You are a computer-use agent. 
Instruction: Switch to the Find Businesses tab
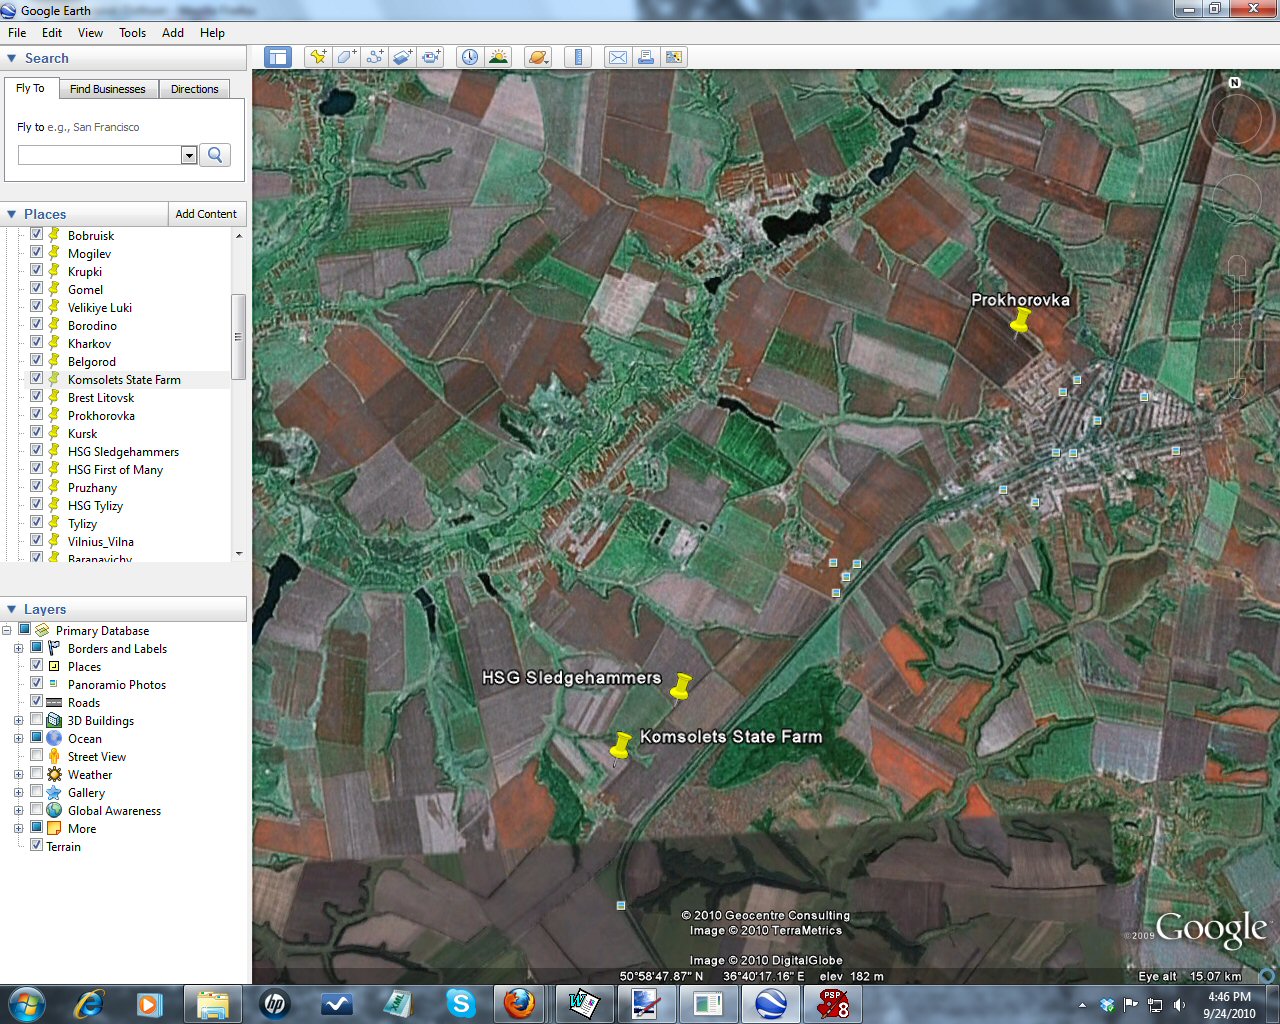[108, 89]
